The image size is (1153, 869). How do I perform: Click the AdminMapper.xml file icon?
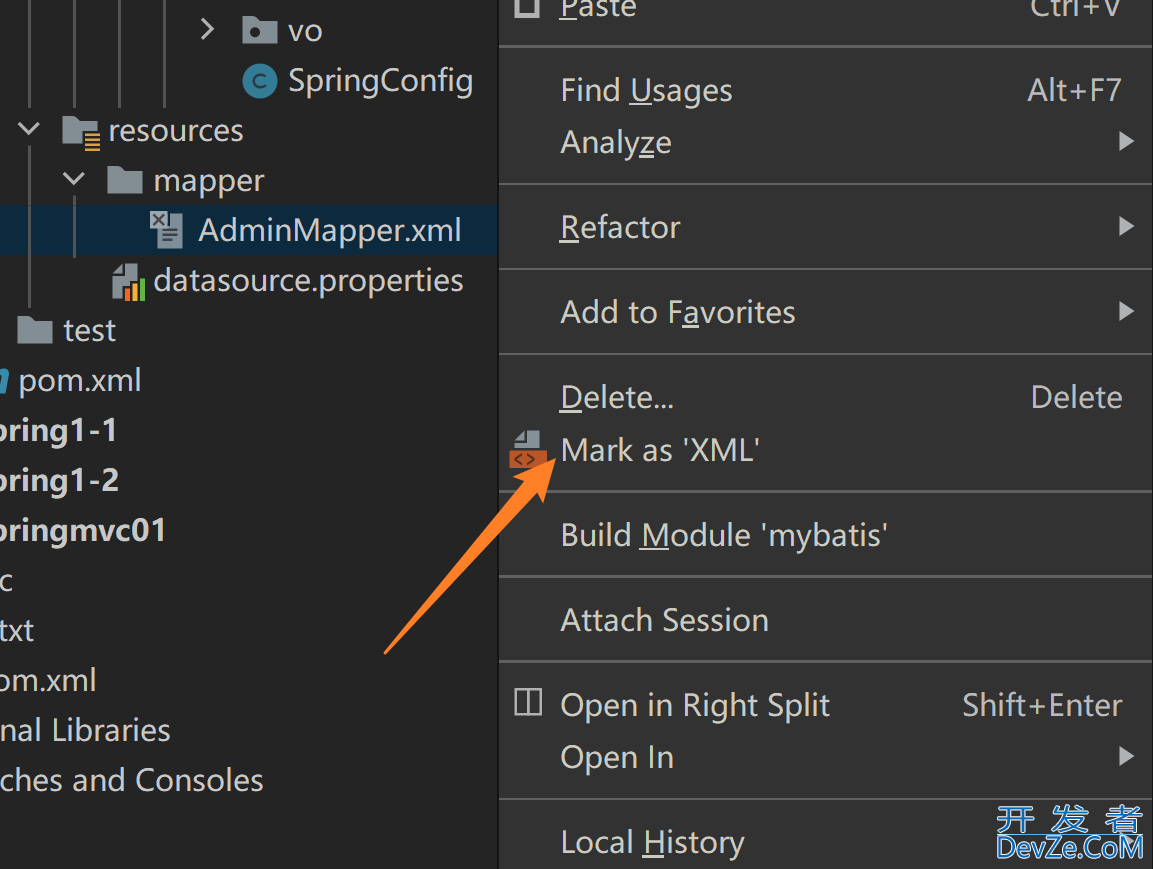click(166, 229)
